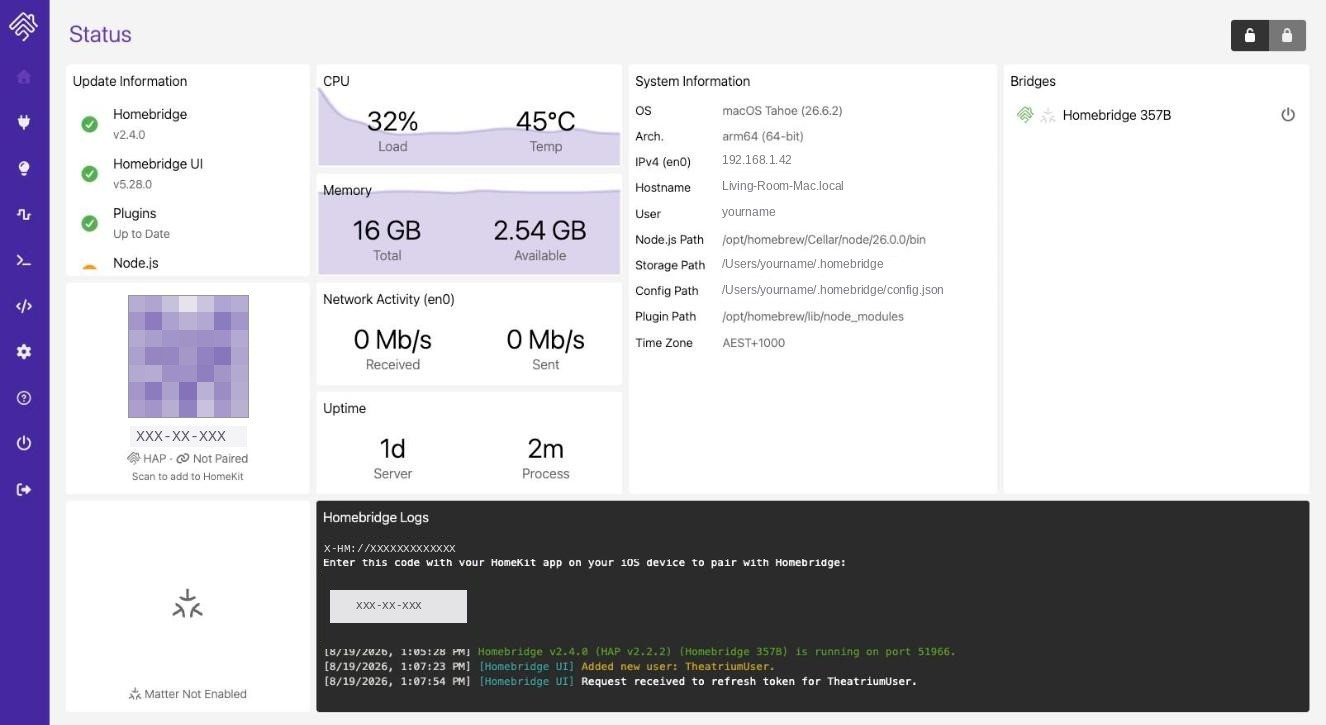Image resolution: width=1326 pixels, height=725 pixels.
Task: Click the Node.js orange status icon
Action: (x=89, y=268)
